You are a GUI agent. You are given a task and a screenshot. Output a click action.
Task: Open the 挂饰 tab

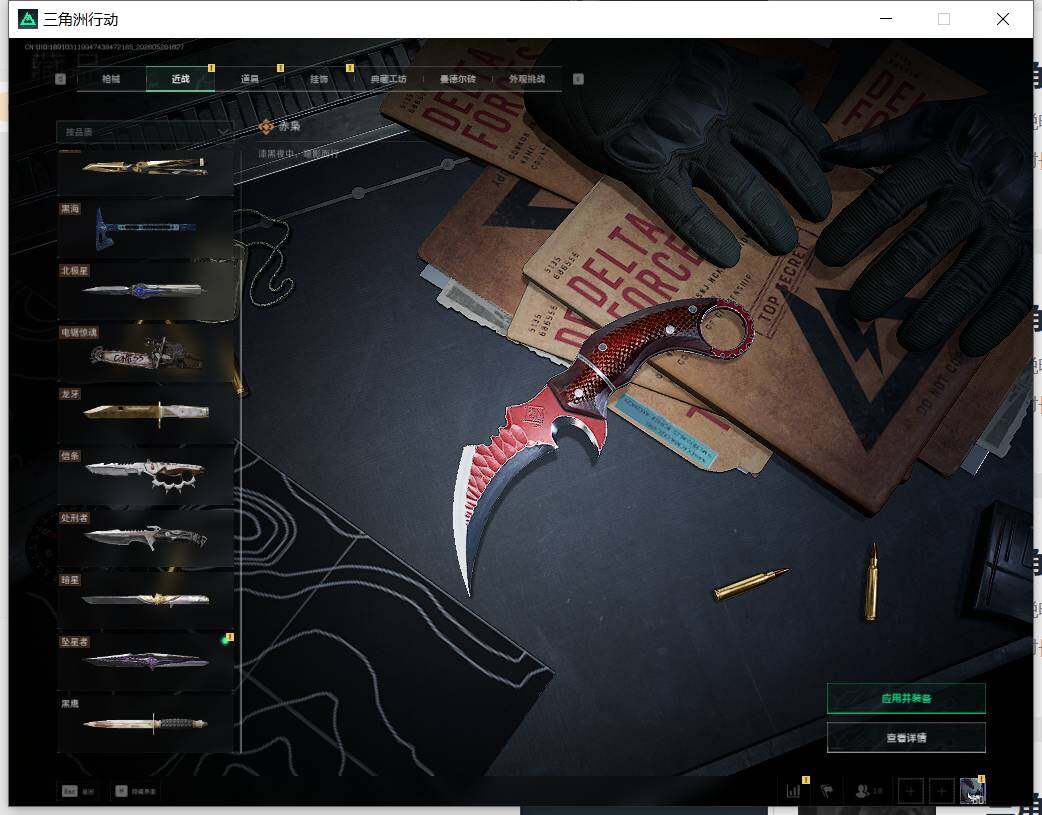[x=318, y=78]
